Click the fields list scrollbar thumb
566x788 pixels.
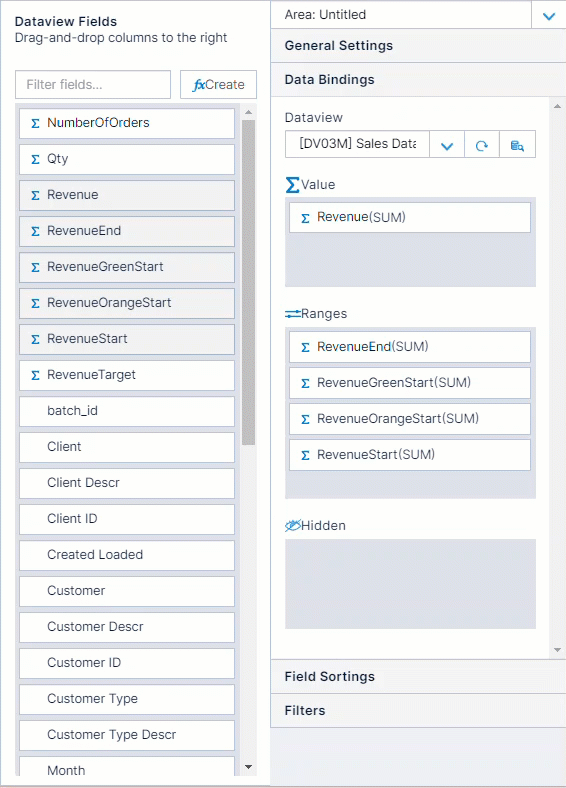[248, 282]
